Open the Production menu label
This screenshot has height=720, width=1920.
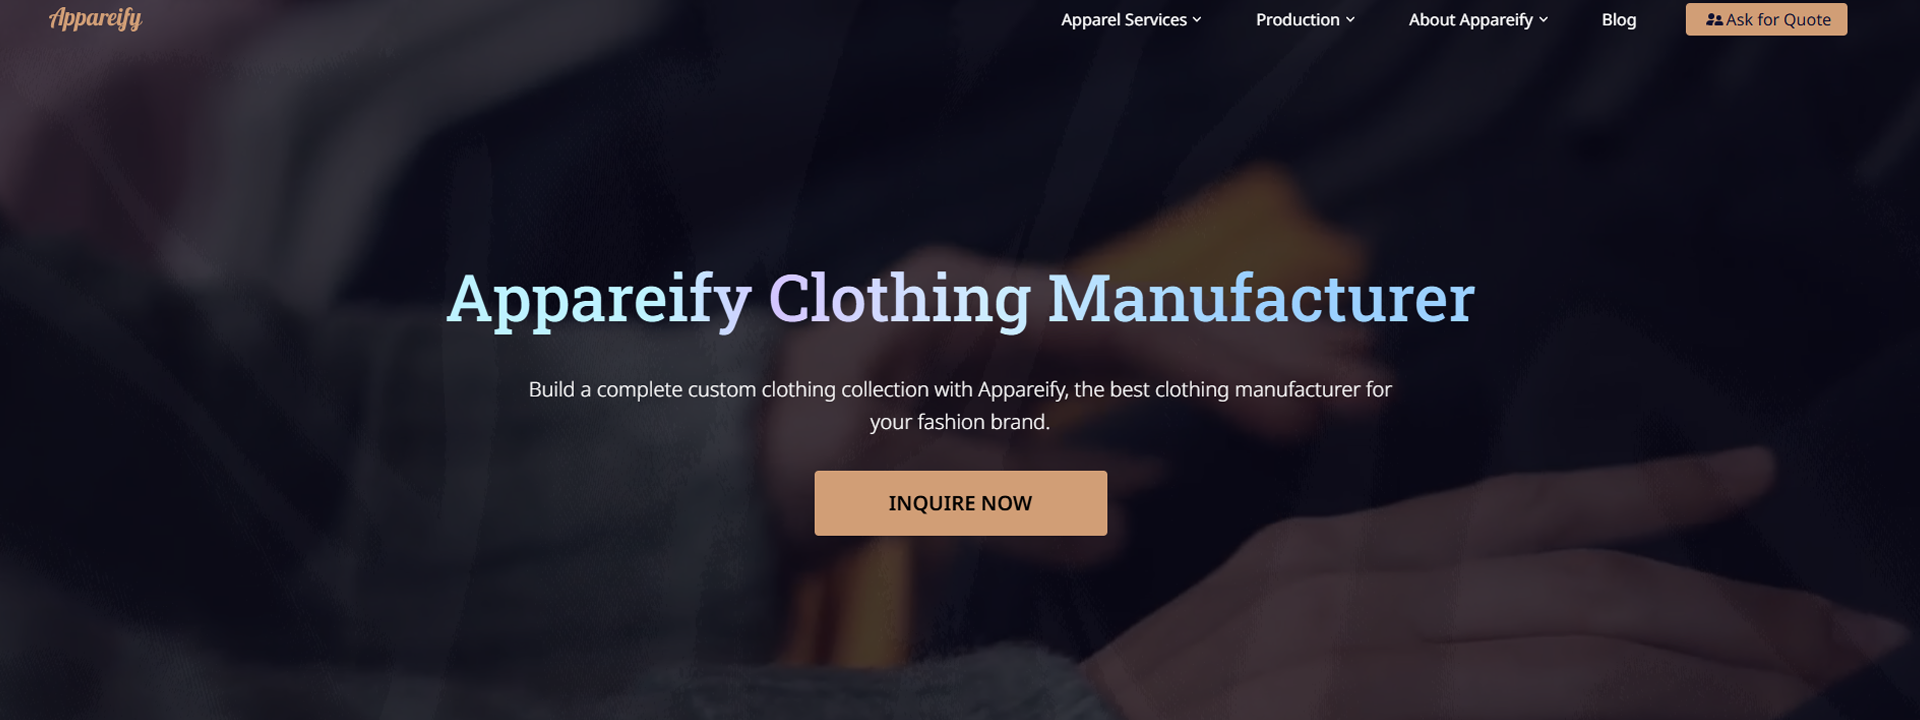tap(1297, 20)
